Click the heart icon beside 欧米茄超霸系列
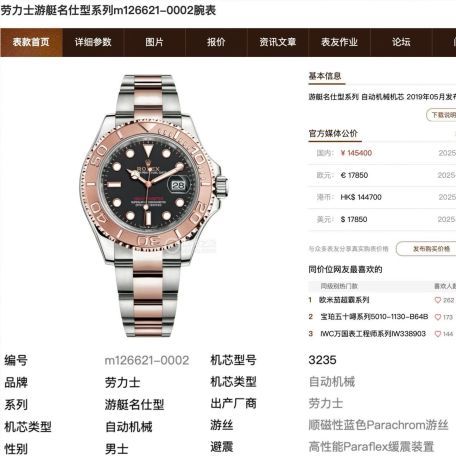456x456 pixels. tap(438, 300)
